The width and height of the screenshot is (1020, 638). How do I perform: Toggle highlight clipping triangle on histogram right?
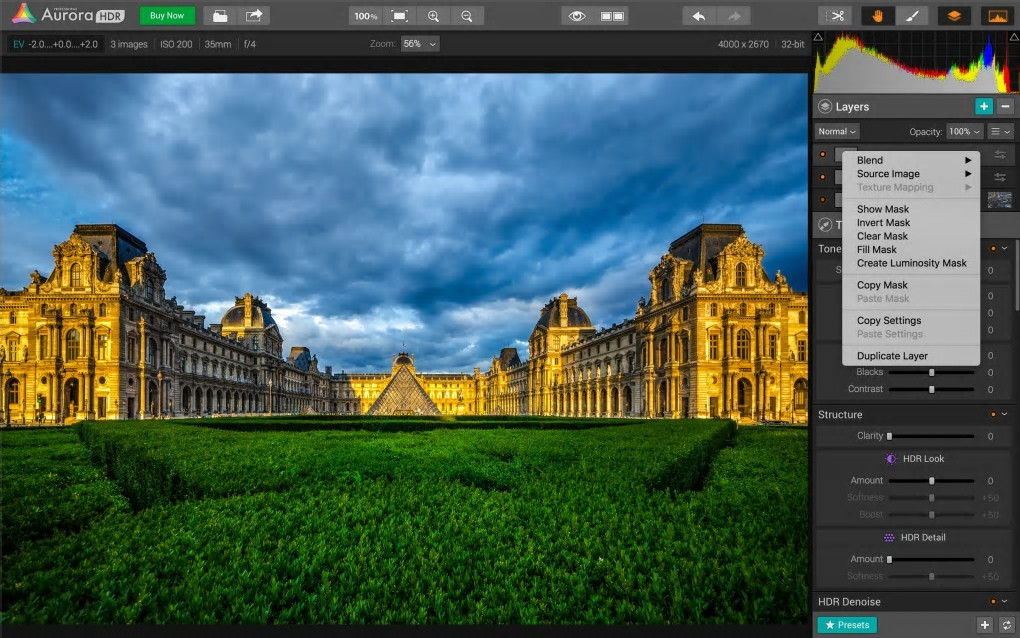[1014, 37]
